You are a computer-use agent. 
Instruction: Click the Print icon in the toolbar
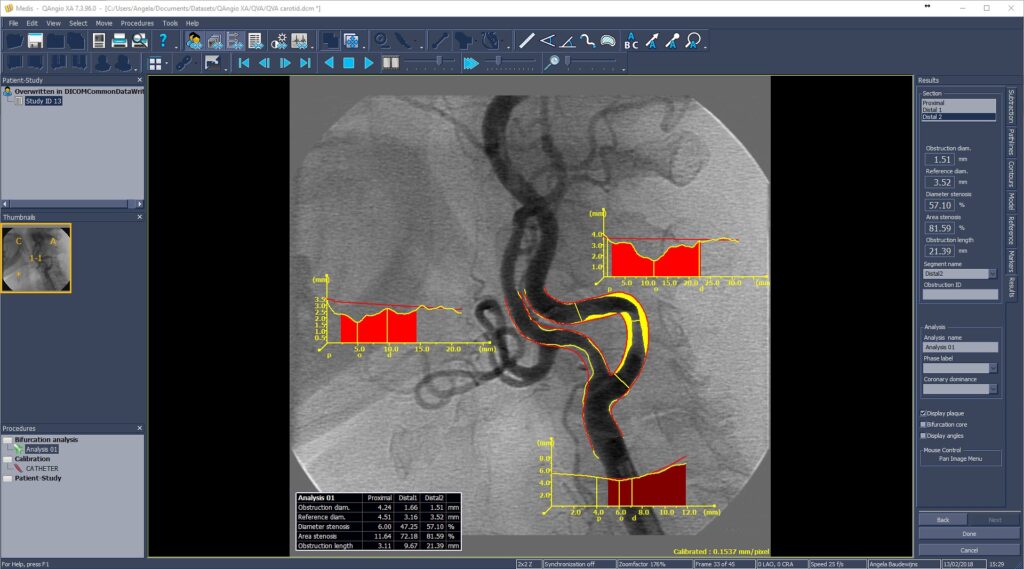click(x=120, y=41)
